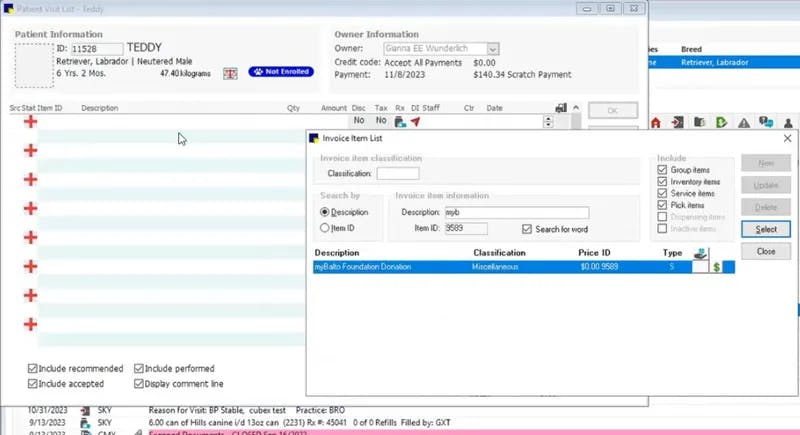
Task: Select the Item ID search radio button
Action: coord(324,228)
